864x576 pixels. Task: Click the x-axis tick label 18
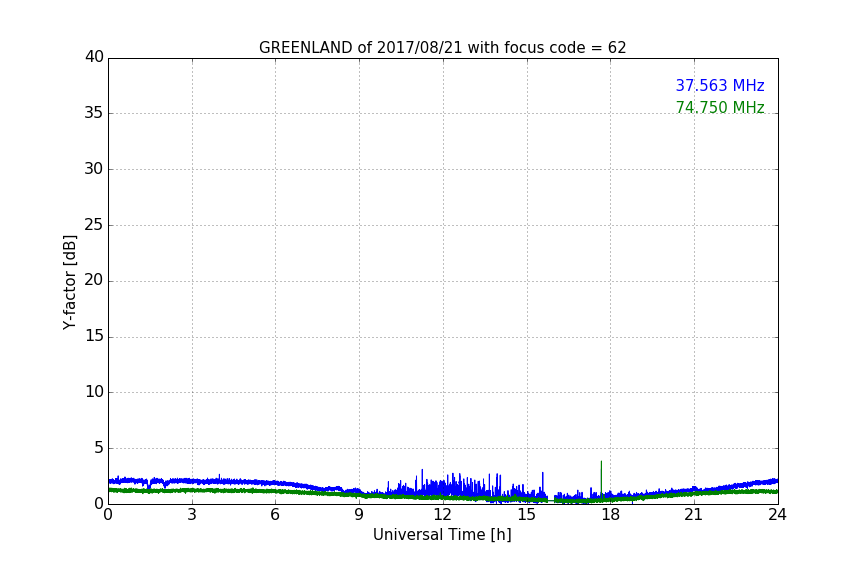pyautogui.click(x=611, y=515)
